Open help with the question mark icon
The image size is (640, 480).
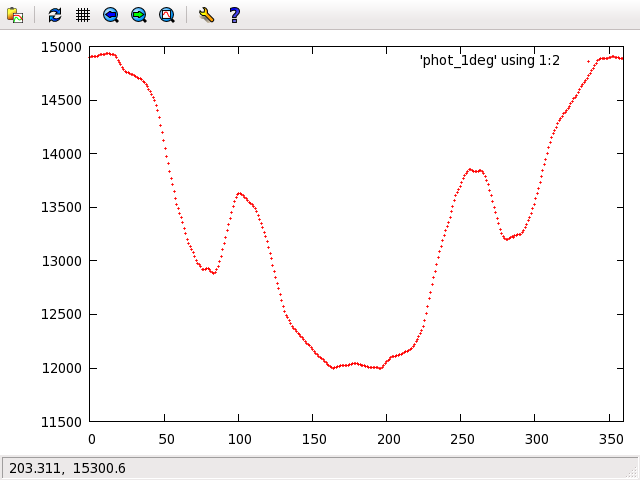click(x=234, y=15)
